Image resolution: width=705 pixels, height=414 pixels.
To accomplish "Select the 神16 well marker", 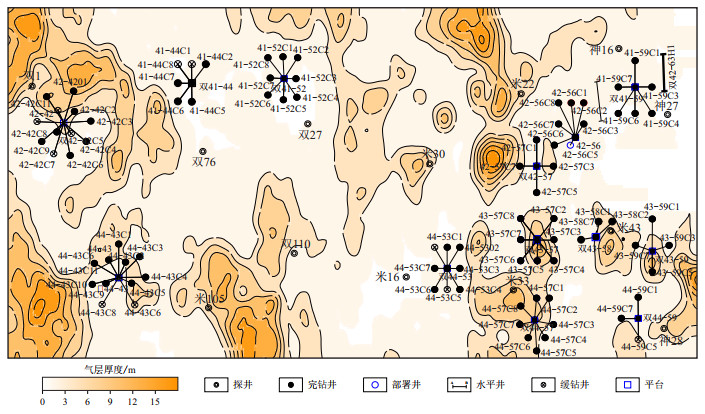I will click(619, 50).
